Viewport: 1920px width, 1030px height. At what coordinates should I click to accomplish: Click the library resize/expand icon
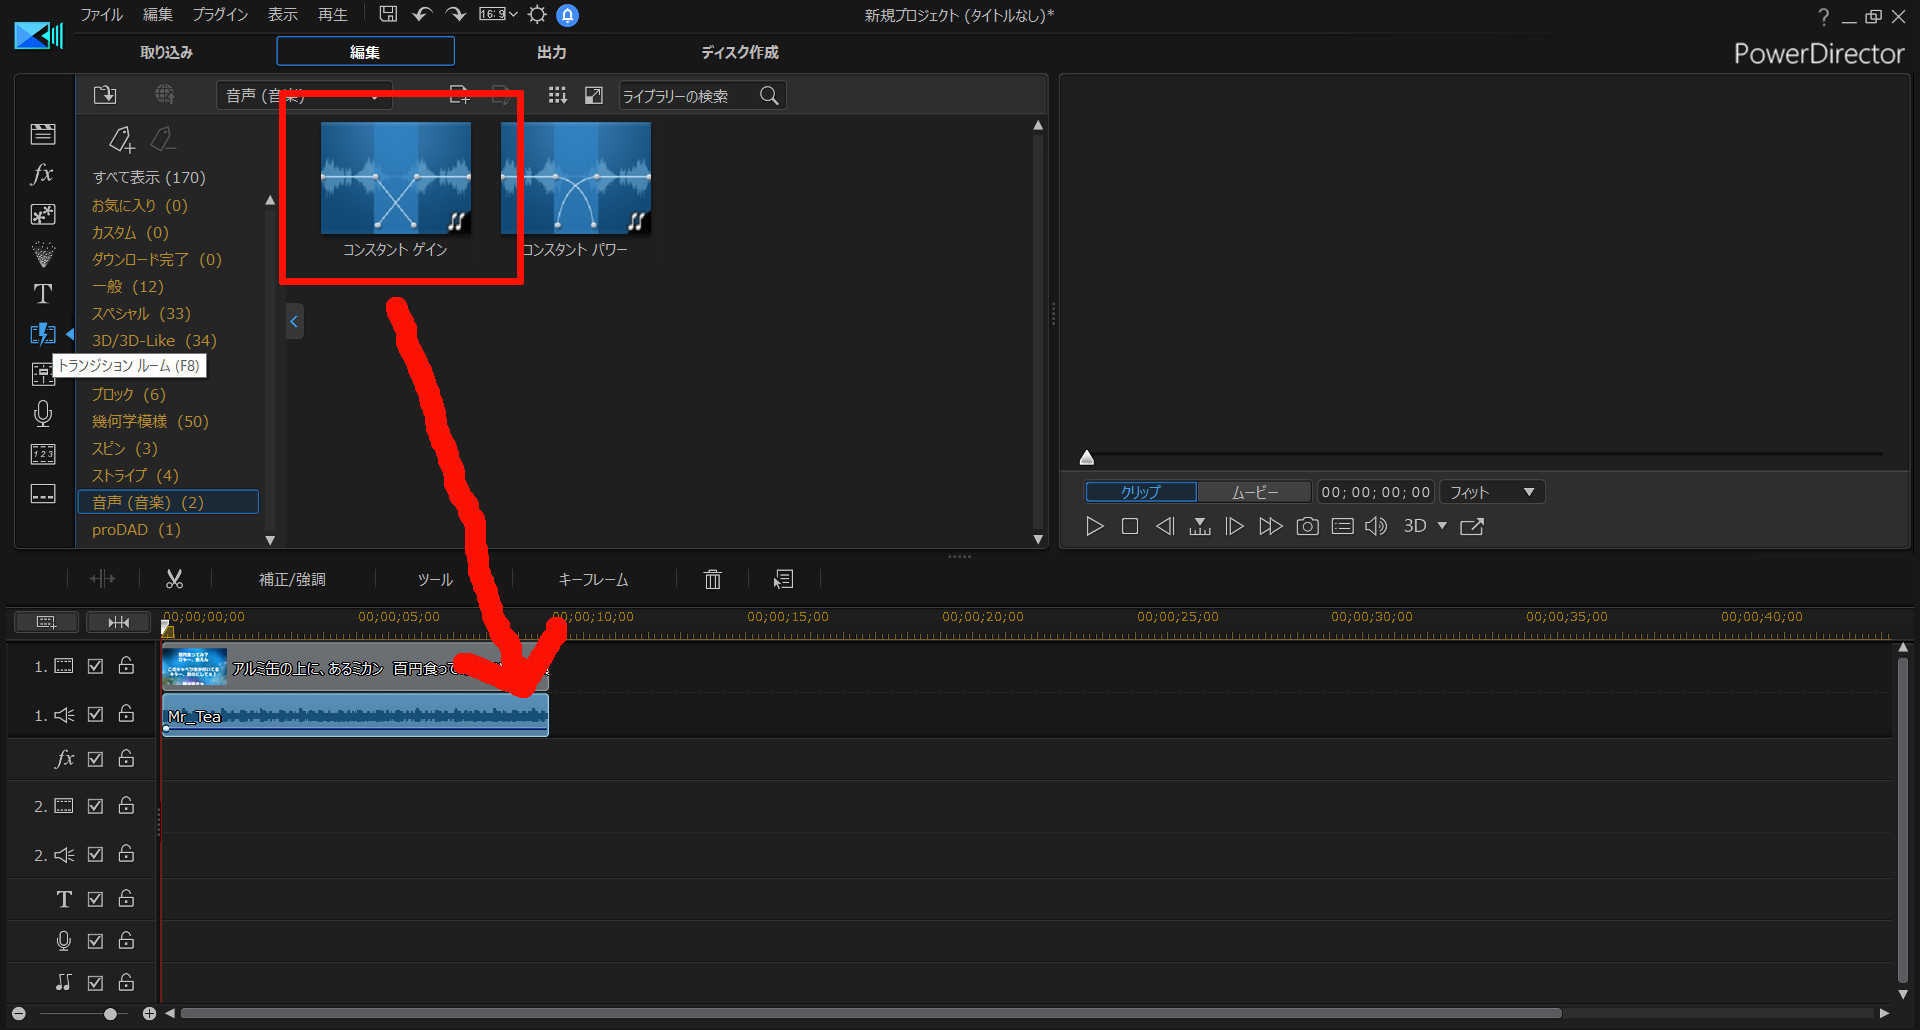tap(594, 95)
